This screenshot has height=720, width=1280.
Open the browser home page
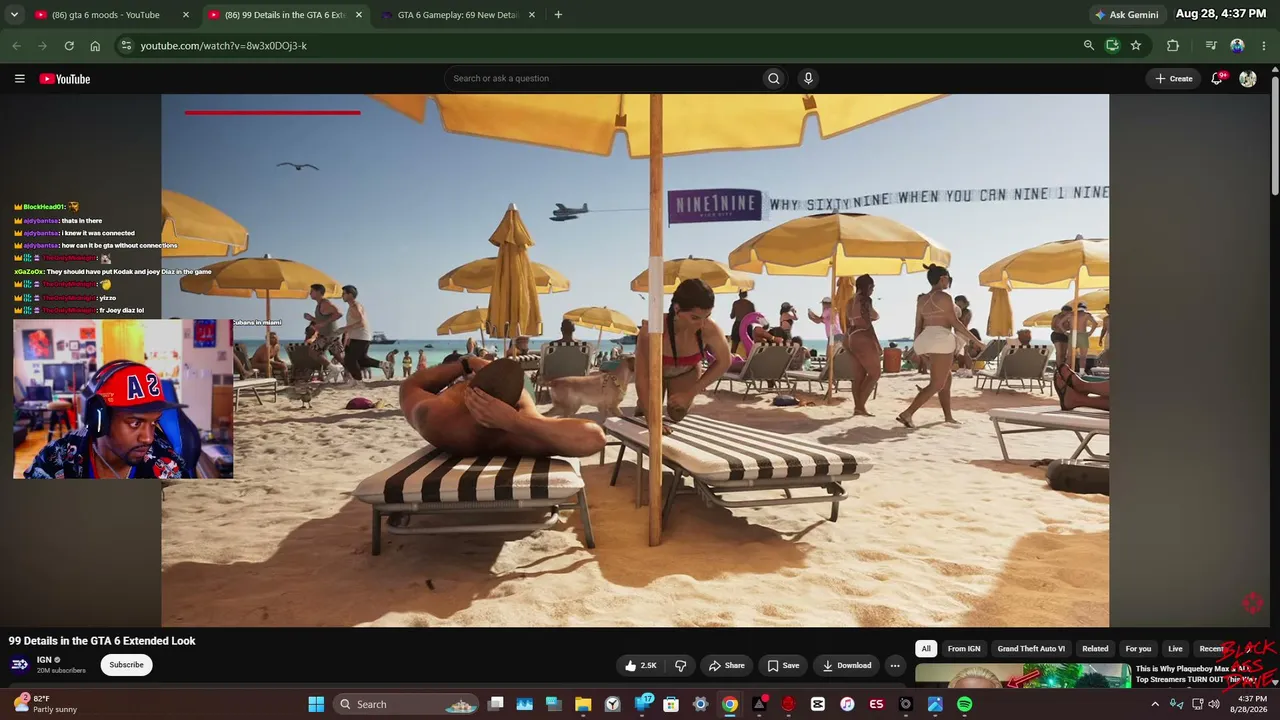95,46
